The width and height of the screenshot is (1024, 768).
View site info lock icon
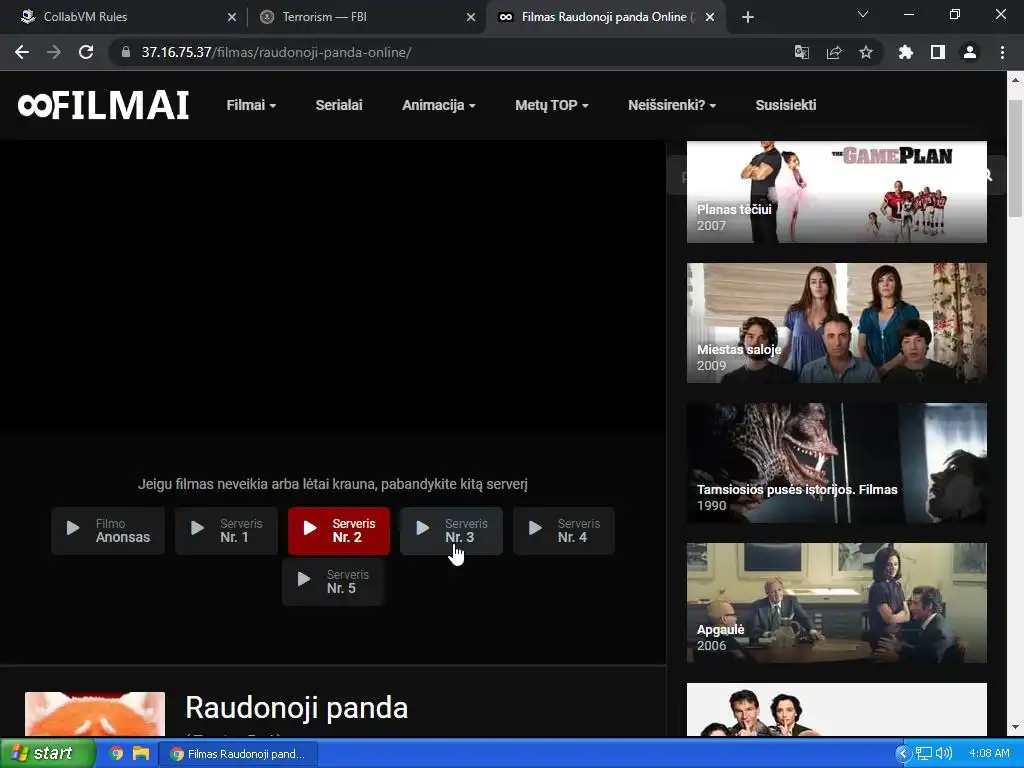coord(126,52)
